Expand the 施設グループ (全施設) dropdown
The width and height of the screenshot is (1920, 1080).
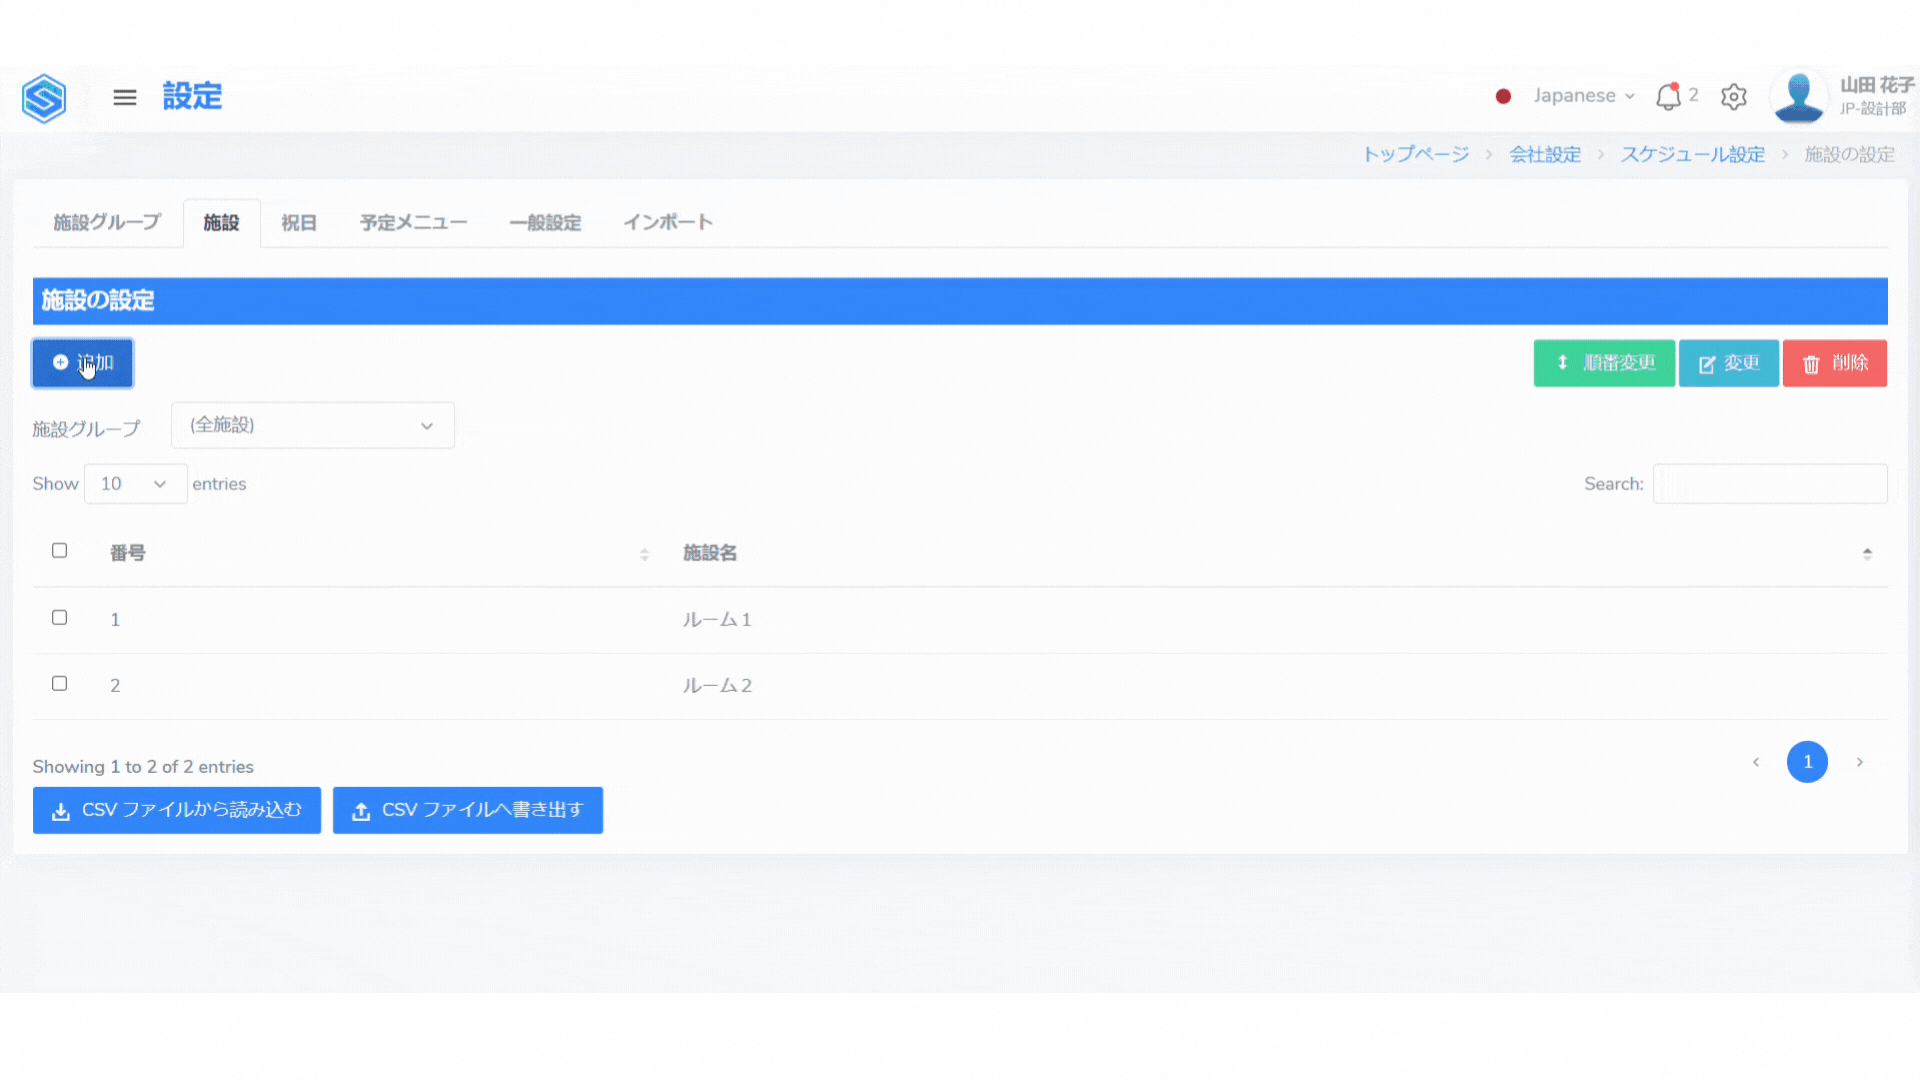click(x=313, y=426)
